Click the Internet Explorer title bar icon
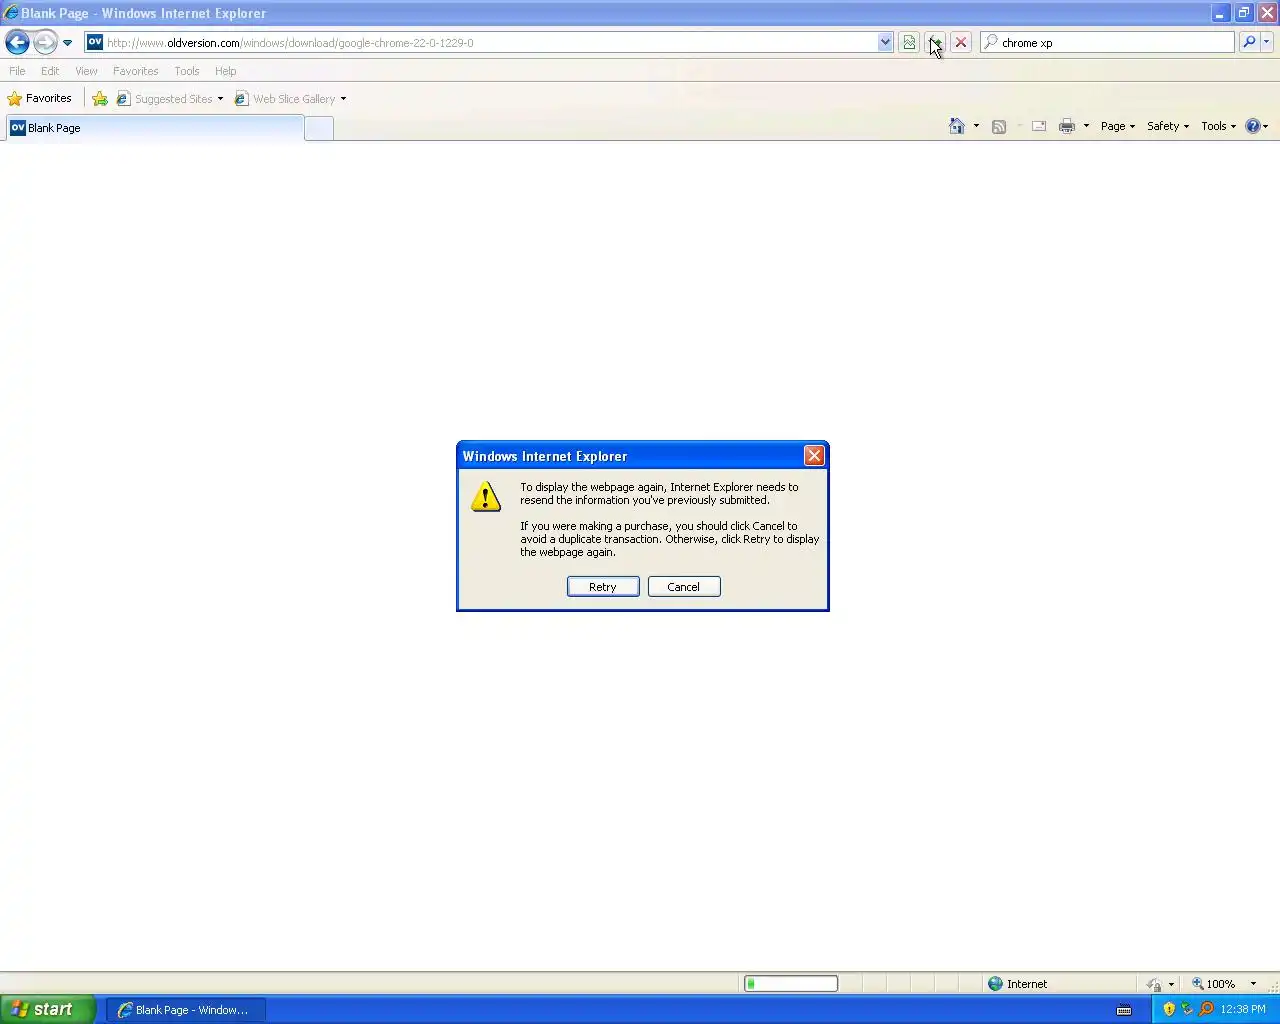Viewport: 1280px width, 1024px height. [11, 13]
